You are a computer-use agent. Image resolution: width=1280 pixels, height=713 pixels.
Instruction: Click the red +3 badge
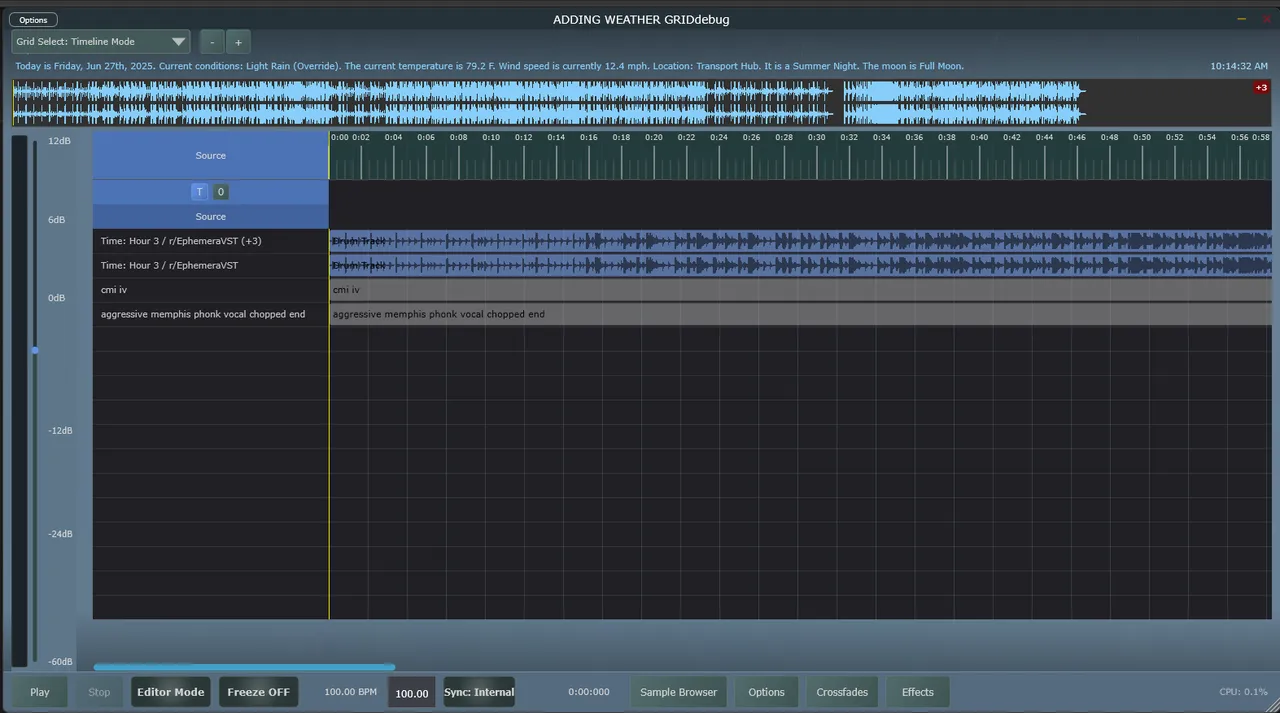pyautogui.click(x=1261, y=88)
